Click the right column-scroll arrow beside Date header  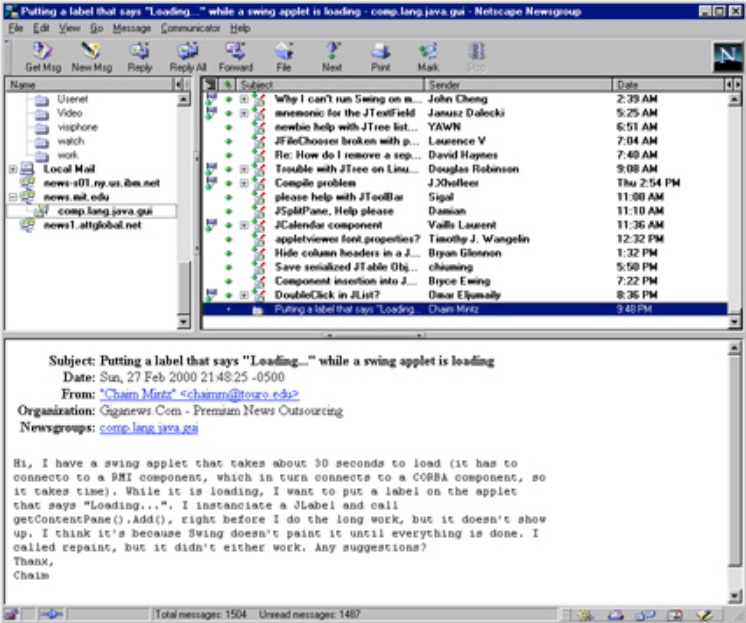click(x=737, y=85)
